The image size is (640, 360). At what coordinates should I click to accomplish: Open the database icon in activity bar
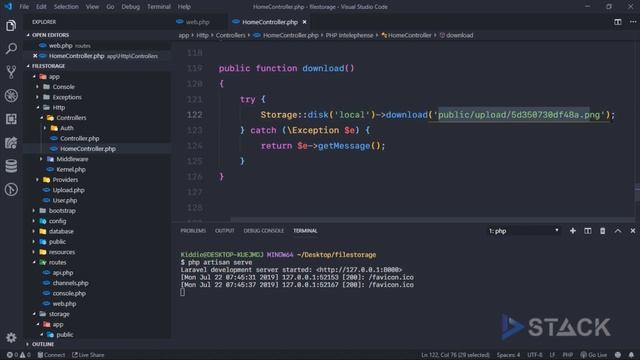coord(11,166)
